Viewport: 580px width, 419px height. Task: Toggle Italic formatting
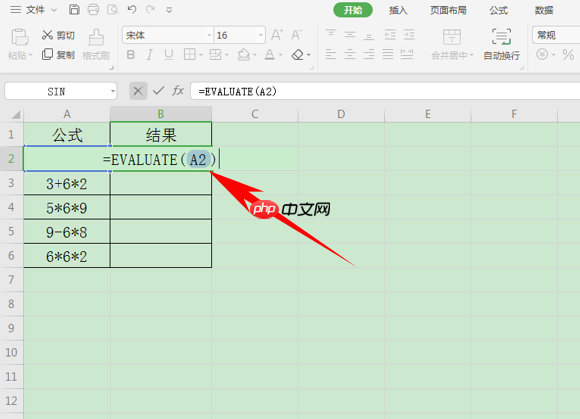tap(149, 55)
